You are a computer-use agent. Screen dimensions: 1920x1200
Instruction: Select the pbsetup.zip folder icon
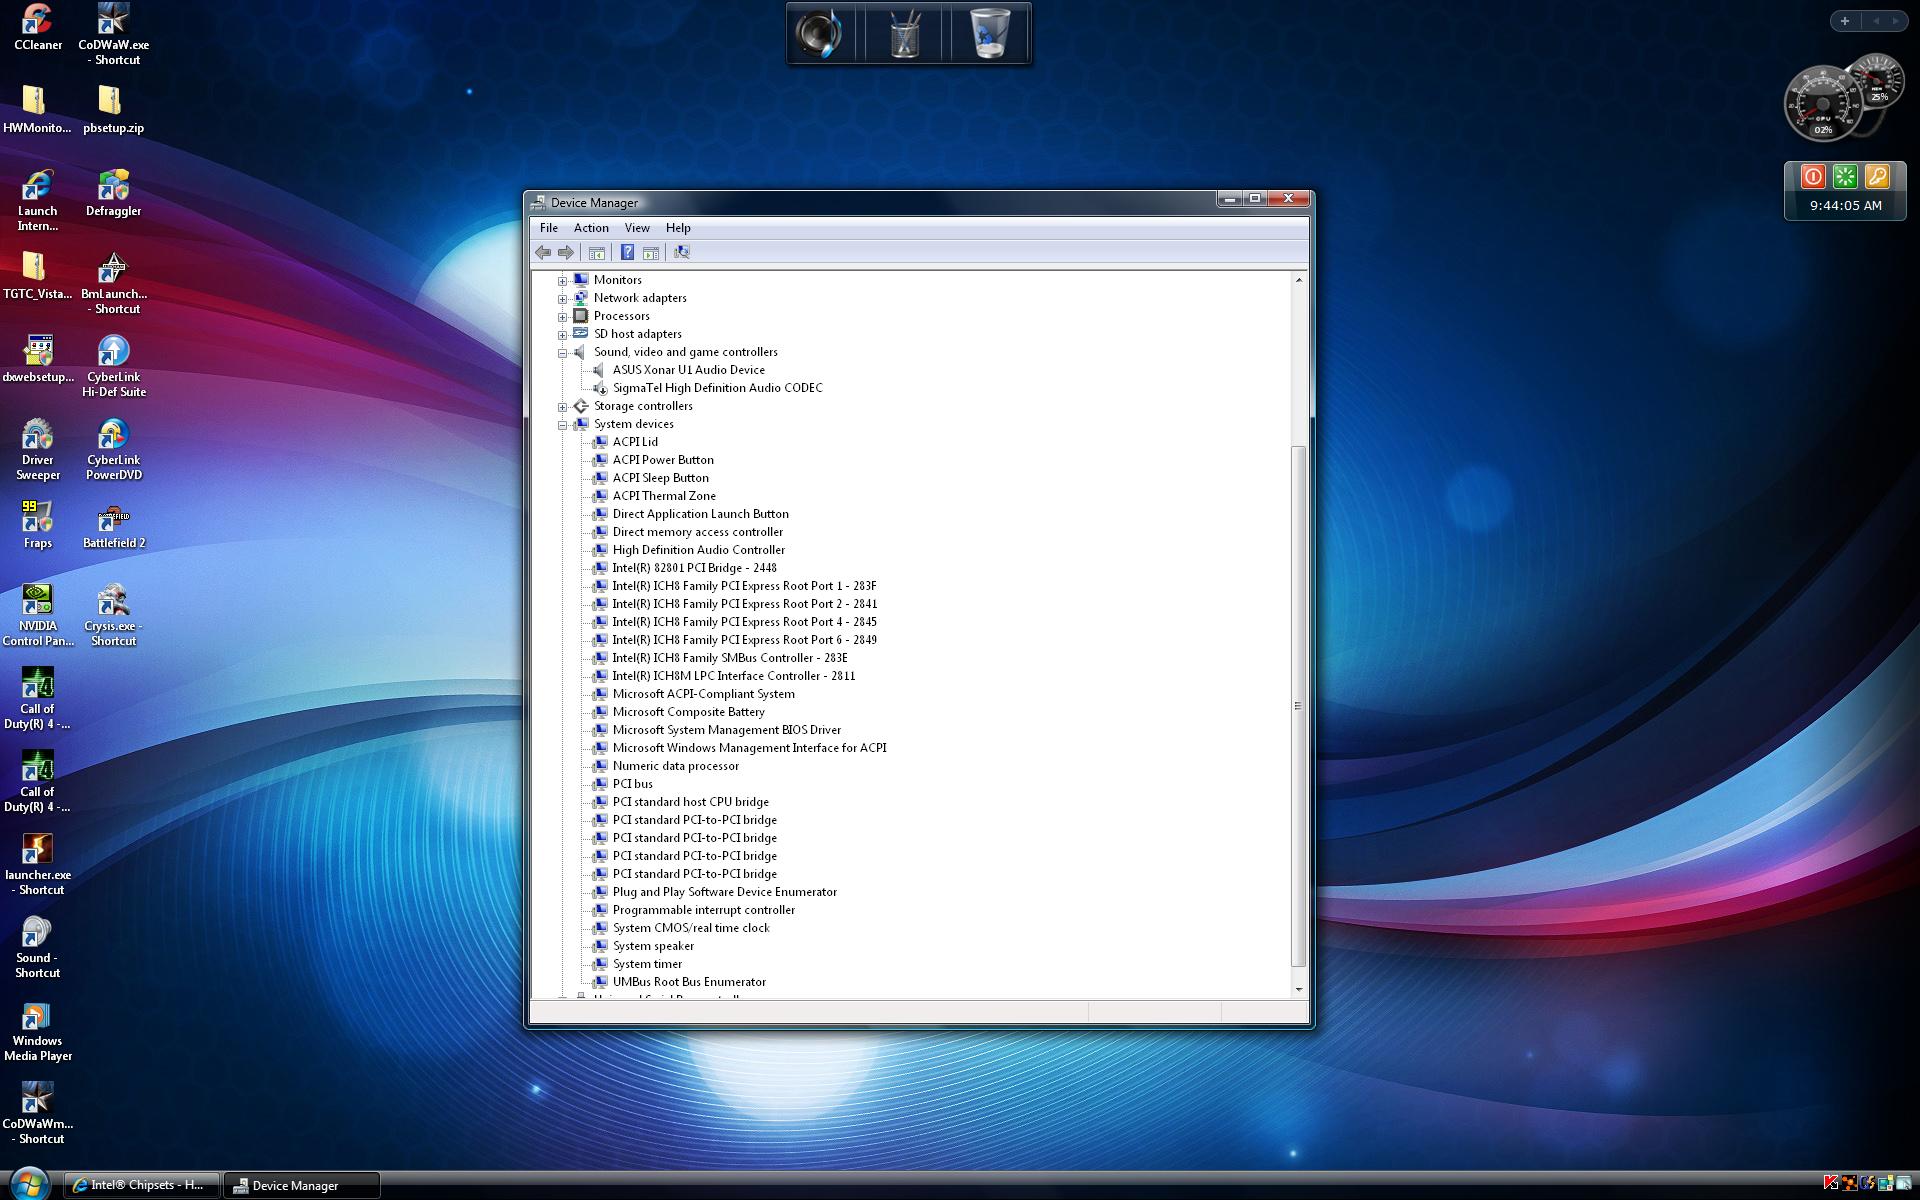(x=113, y=110)
